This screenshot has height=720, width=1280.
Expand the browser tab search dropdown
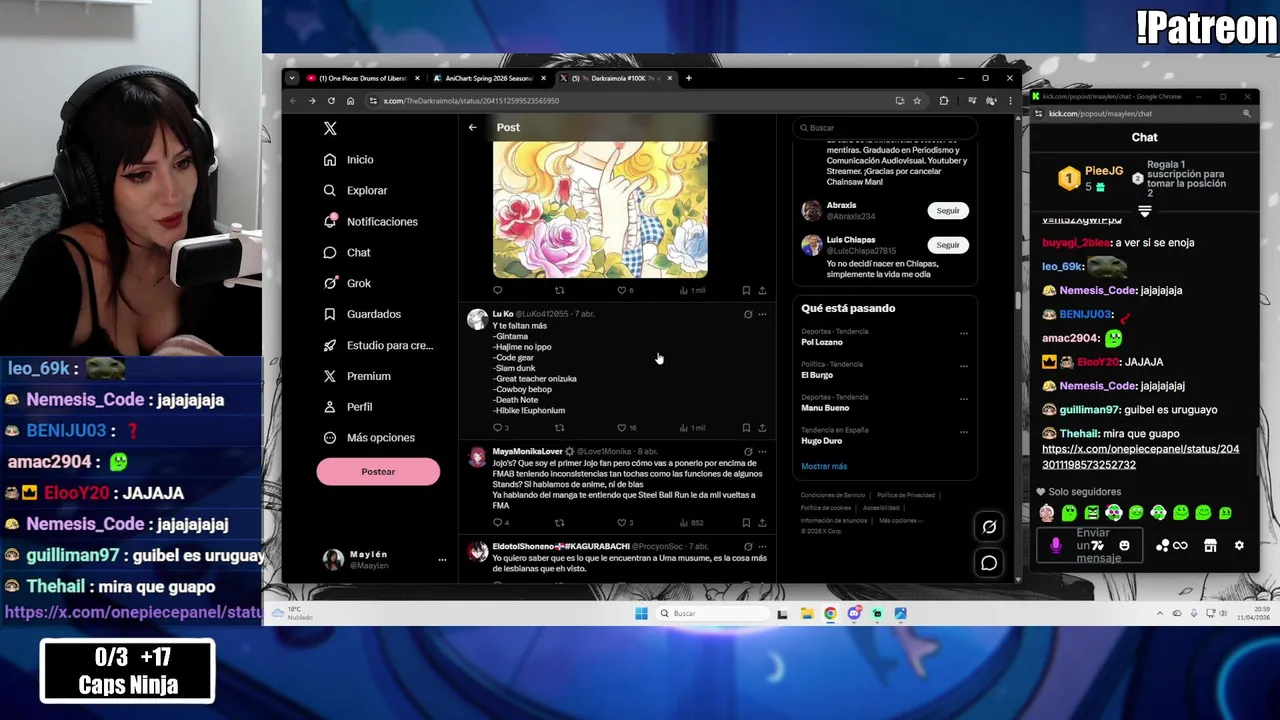[291, 78]
